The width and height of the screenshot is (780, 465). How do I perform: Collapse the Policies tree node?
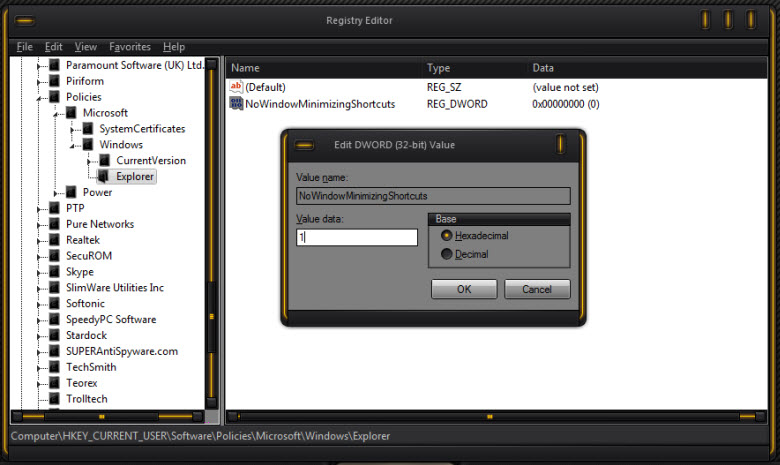(x=39, y=98)
